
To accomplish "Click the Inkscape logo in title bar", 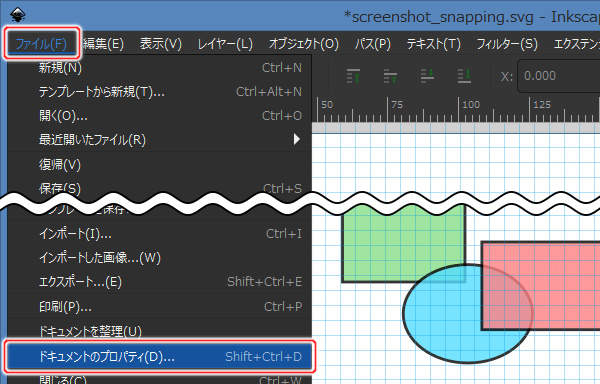I will pyautogui.click(x=17, y=15).
